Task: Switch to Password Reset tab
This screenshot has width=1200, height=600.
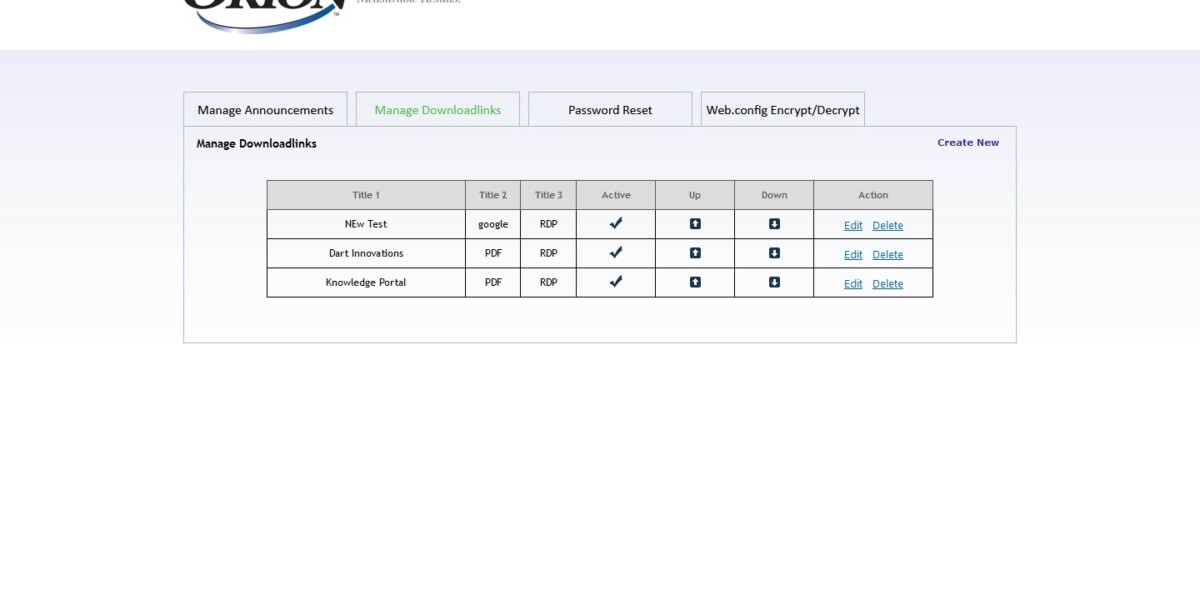Action: (x=610, y=110)
